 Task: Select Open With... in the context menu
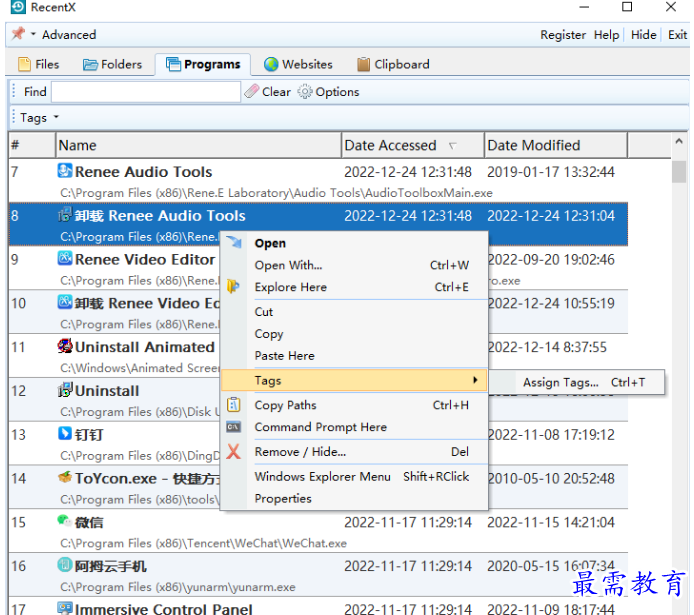(354, 265)
